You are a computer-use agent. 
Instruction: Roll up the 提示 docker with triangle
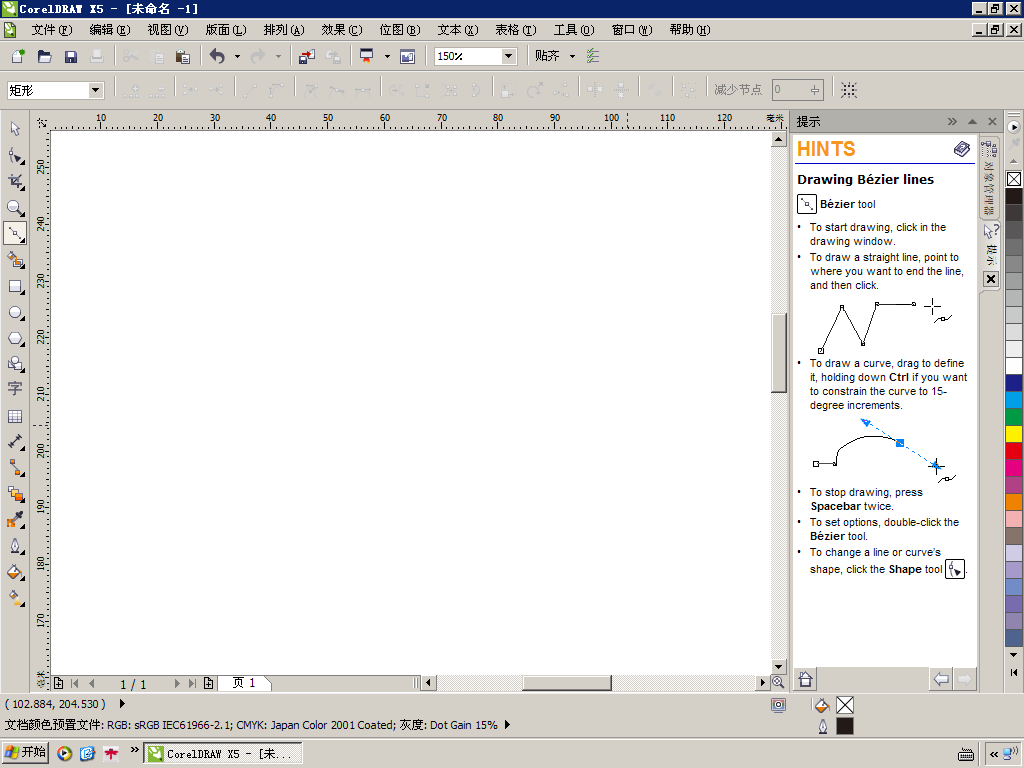click(x=972, y=121)
